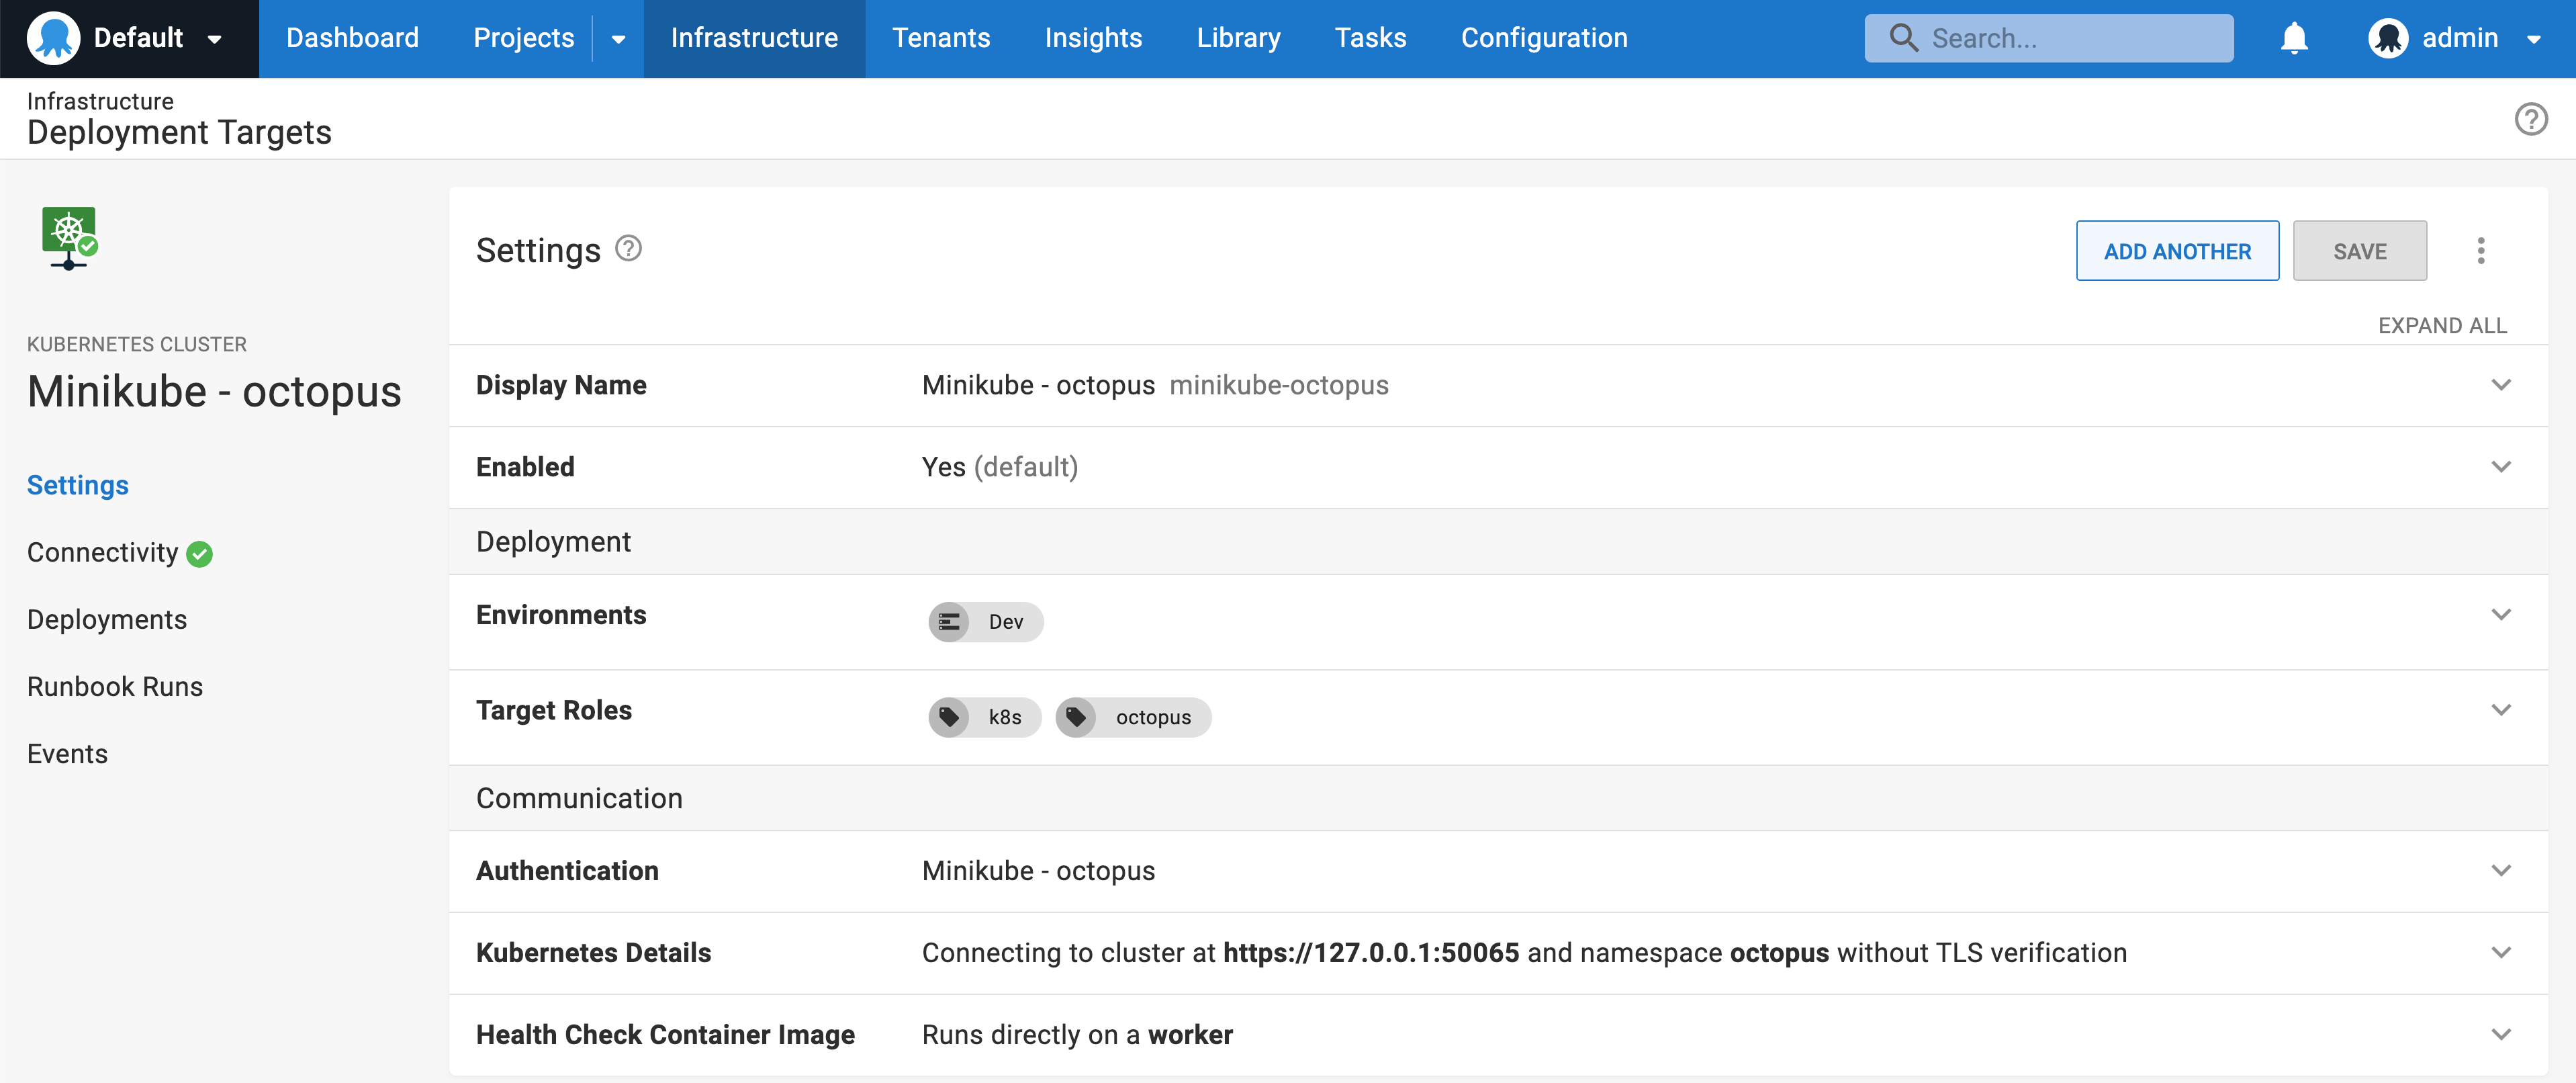Expand the Target Roles section
Screen dimensions: 2576x1083
tap(2501, 710)
